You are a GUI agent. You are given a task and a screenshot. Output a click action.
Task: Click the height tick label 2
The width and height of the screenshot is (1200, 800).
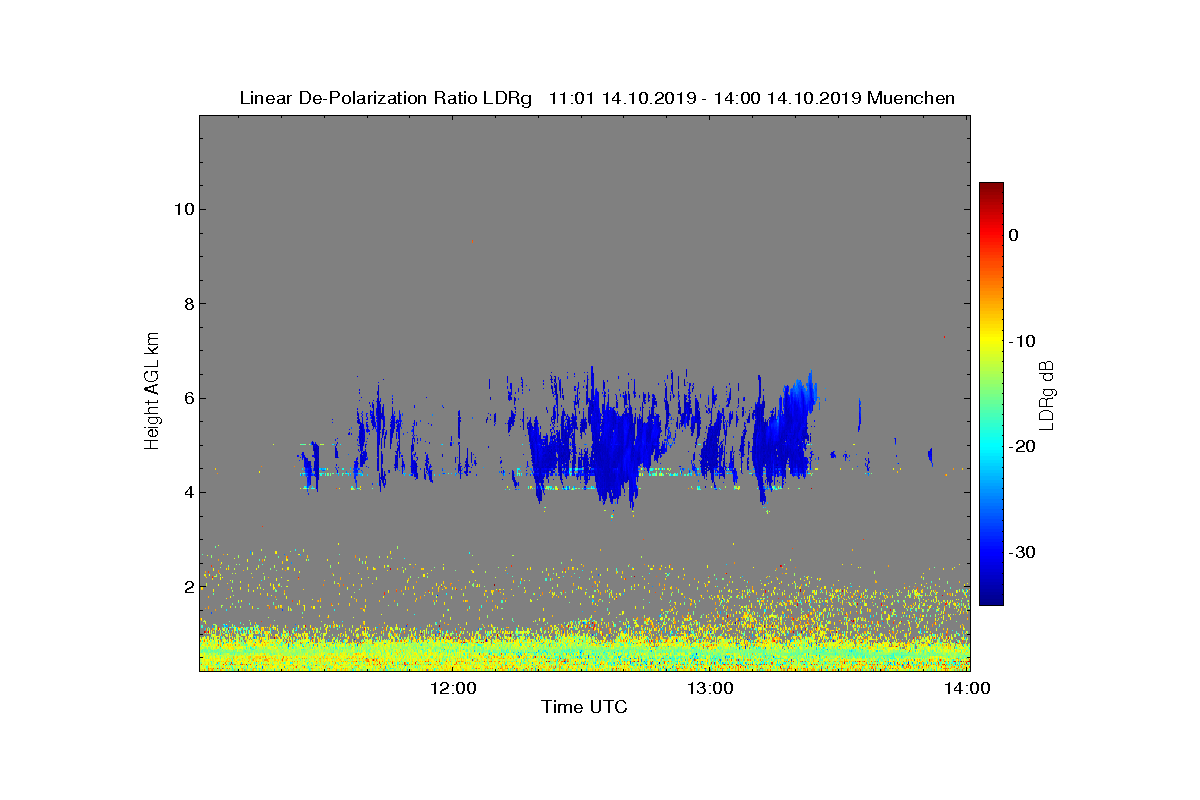click(x=187, y=587)
